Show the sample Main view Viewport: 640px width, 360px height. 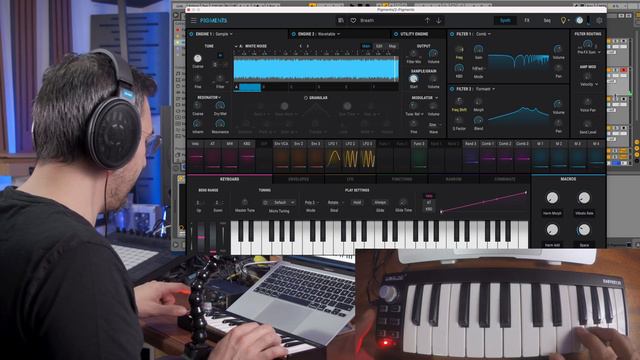(x=366, y=46)
